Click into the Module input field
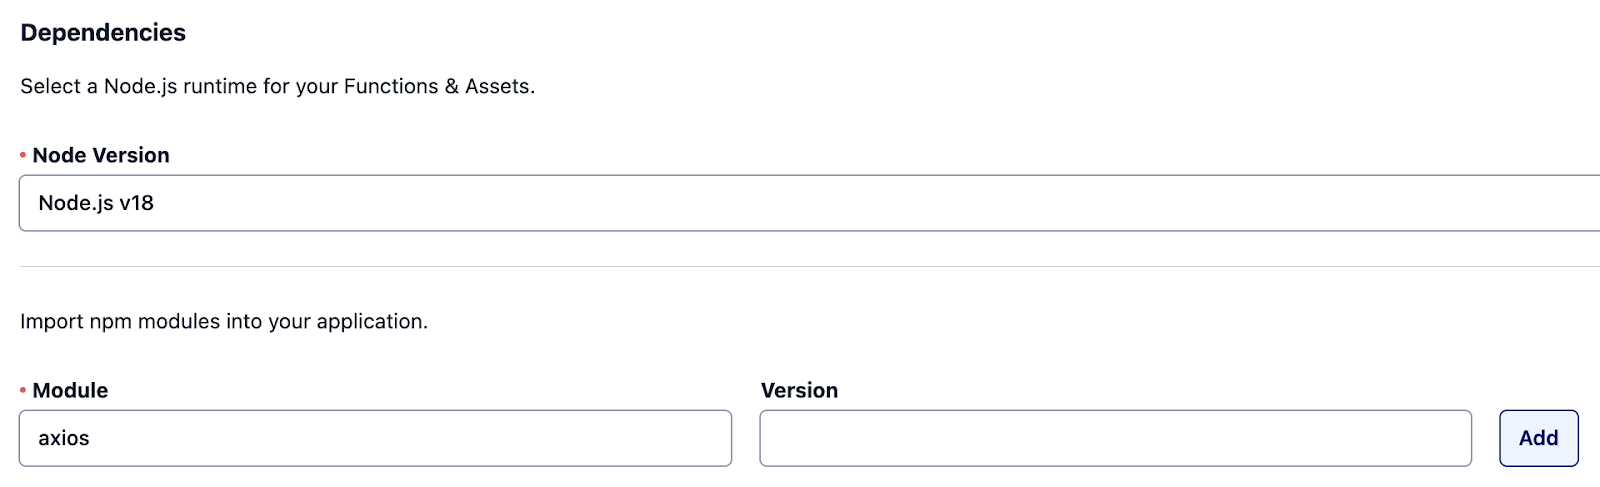This screenshot has height=487, width=1600. click(x=375, y=438)
